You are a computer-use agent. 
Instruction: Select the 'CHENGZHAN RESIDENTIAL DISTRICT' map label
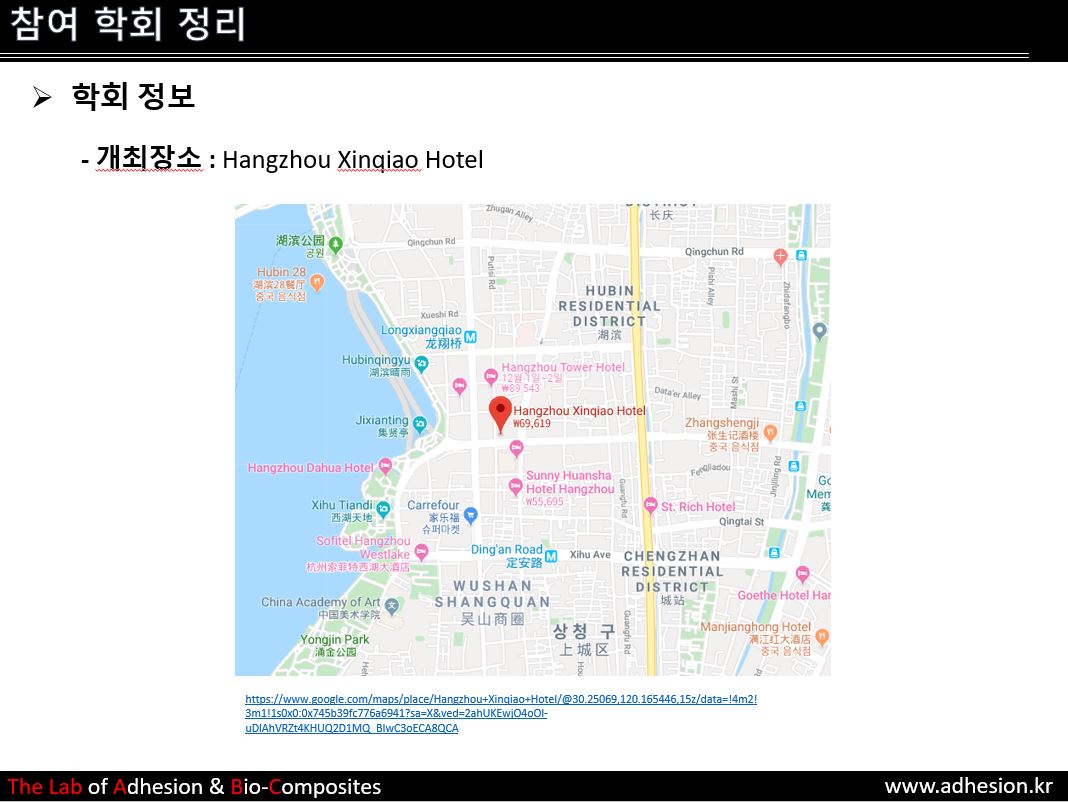[x=672, y=572]
